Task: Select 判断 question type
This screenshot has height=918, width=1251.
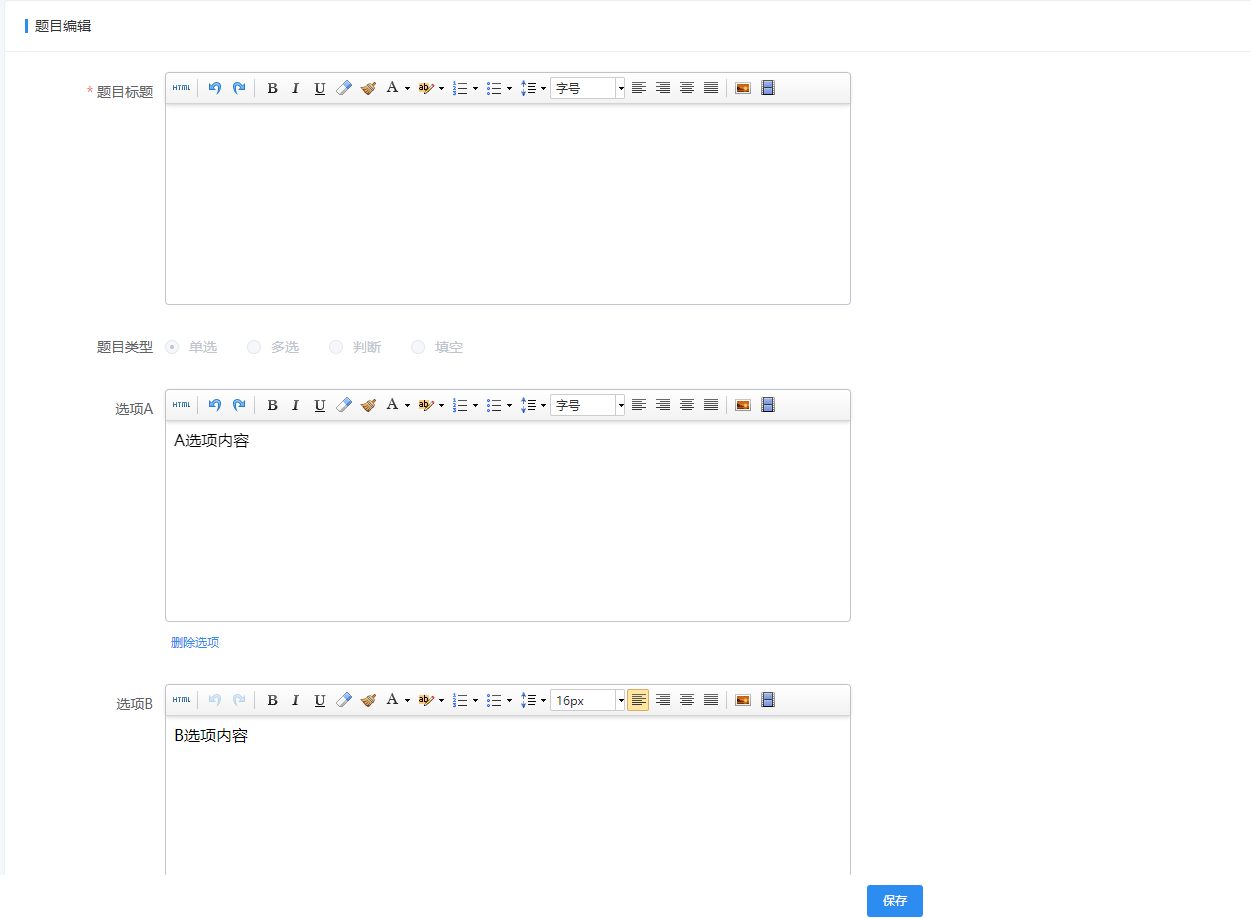Action: click(336, 347)
